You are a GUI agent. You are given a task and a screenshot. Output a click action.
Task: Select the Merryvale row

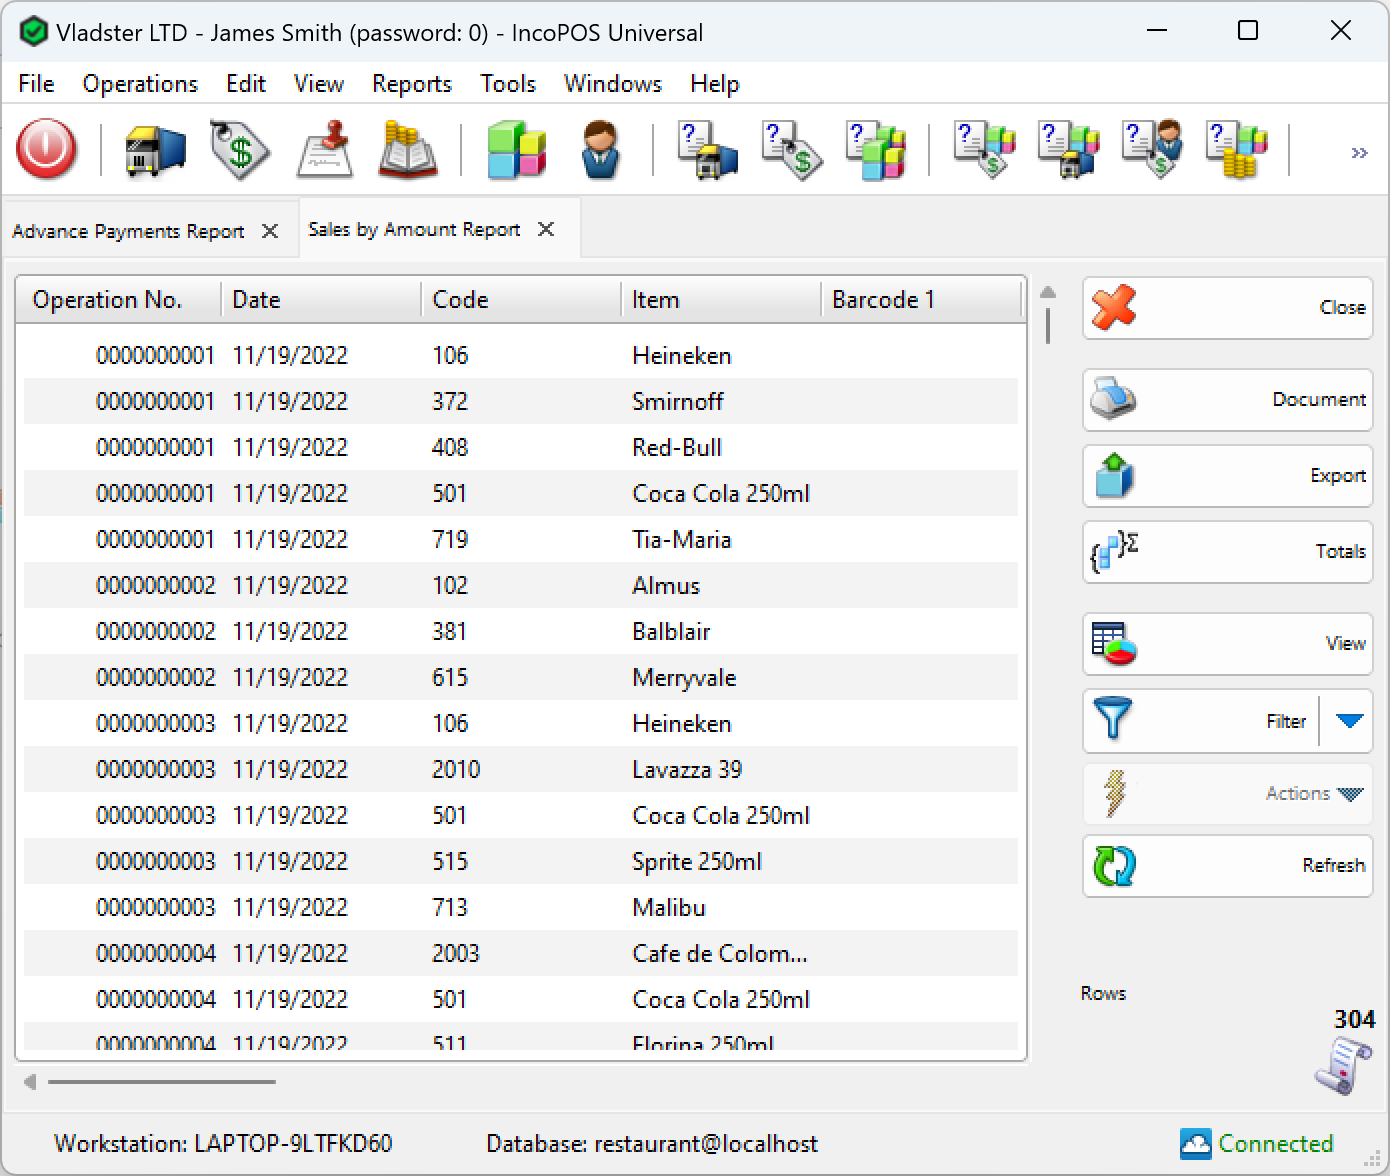tap(521, 678)
